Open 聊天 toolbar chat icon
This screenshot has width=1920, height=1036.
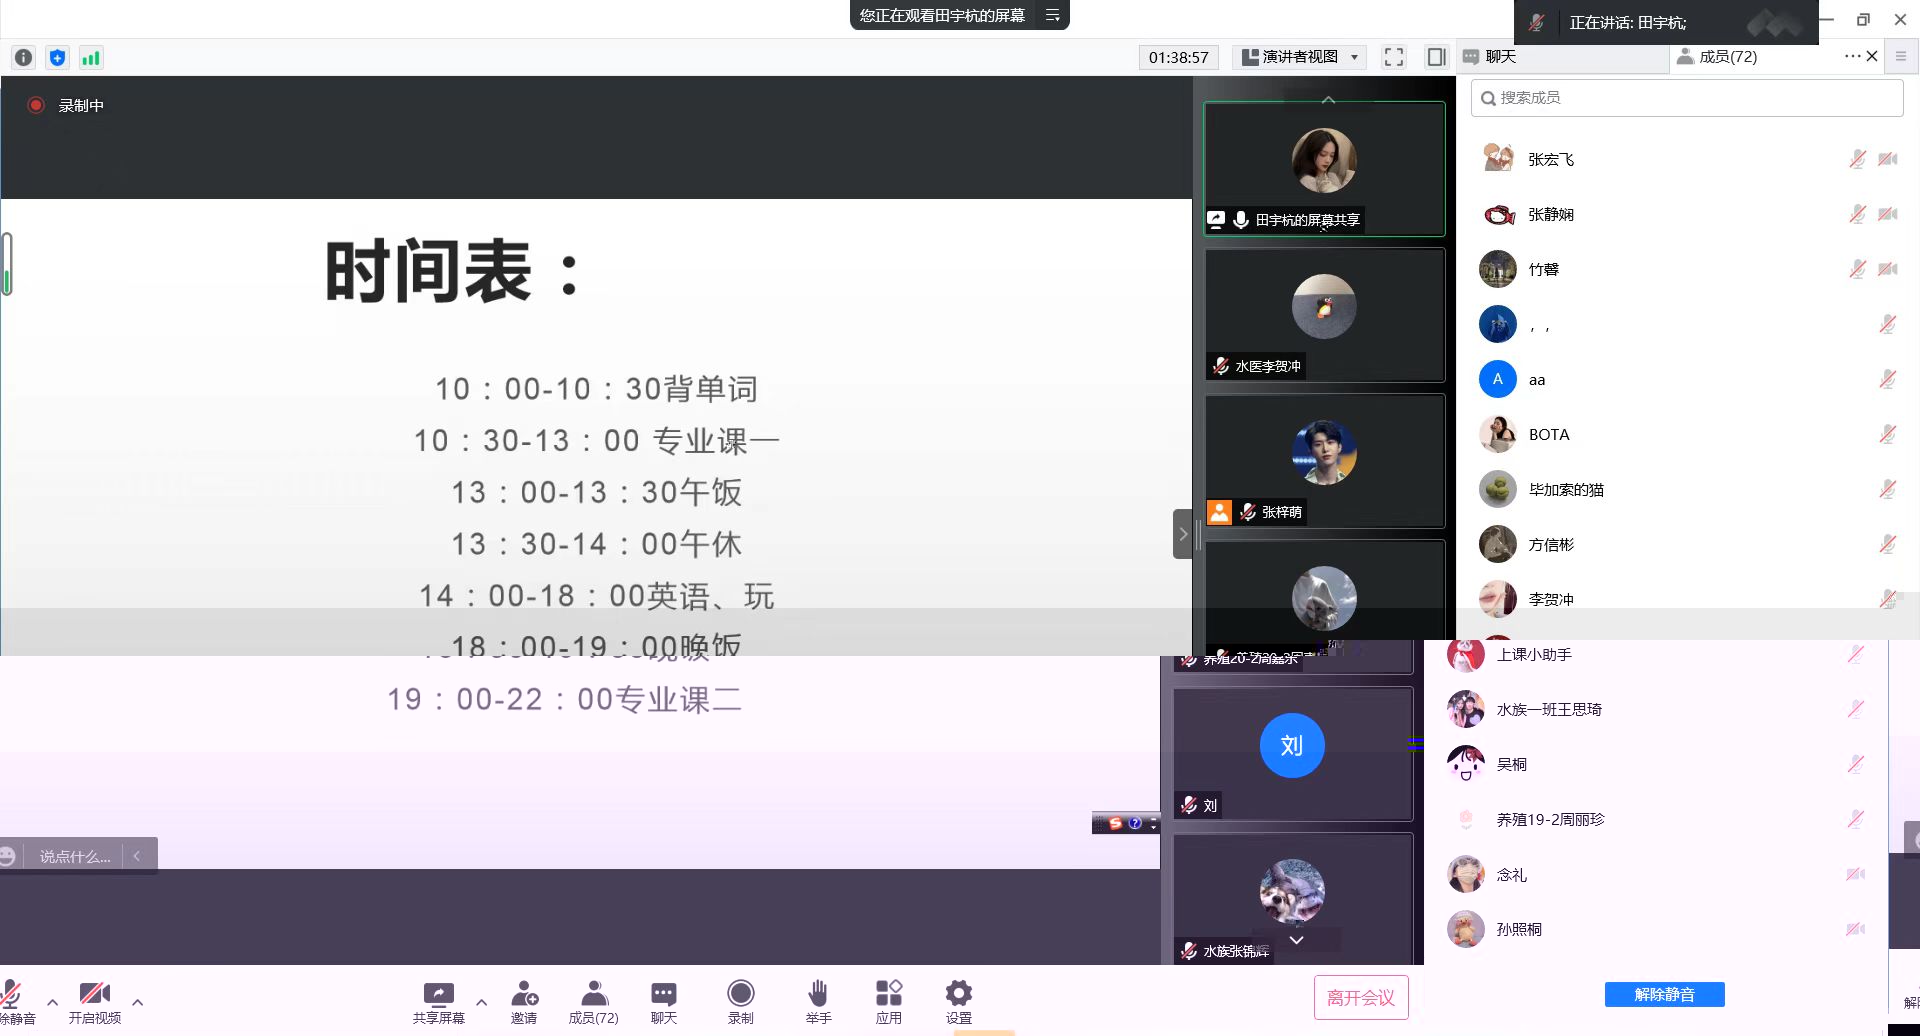pos(664,1003)
